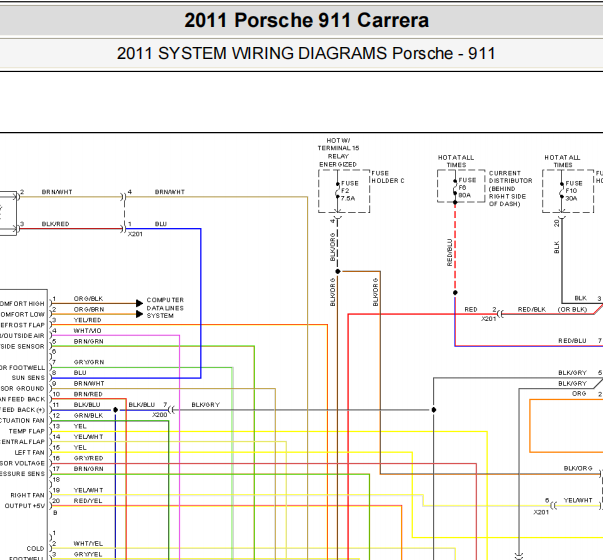Click the 'BRN/GRN' wire label at pin 5
The width and height of the screenshot is (603, 560).
click(88, 342)
